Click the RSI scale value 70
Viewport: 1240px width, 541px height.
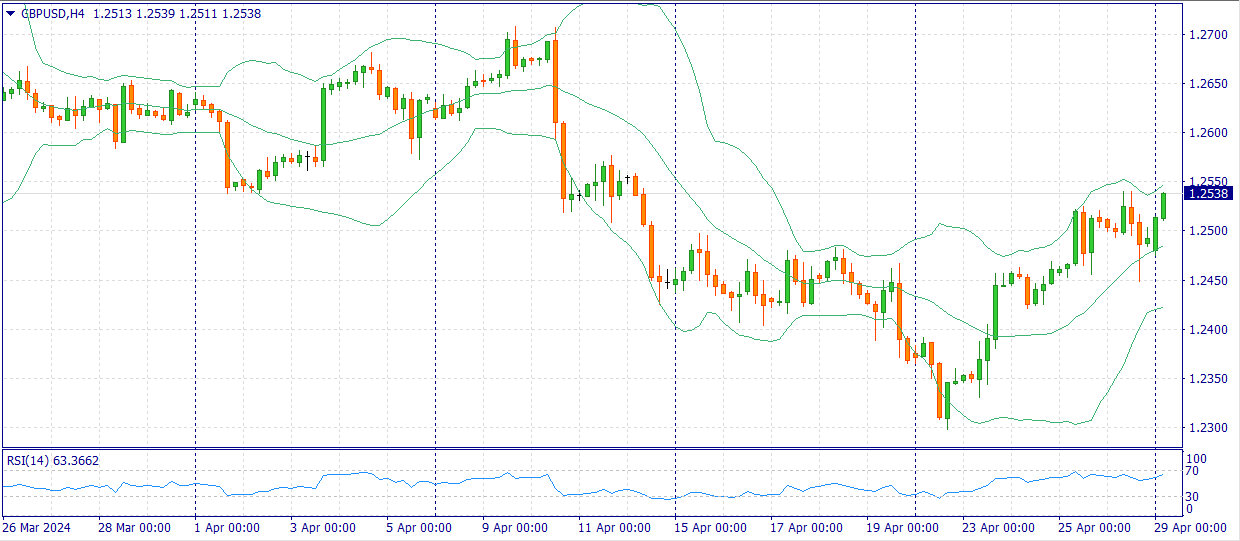pos(1193,471)
